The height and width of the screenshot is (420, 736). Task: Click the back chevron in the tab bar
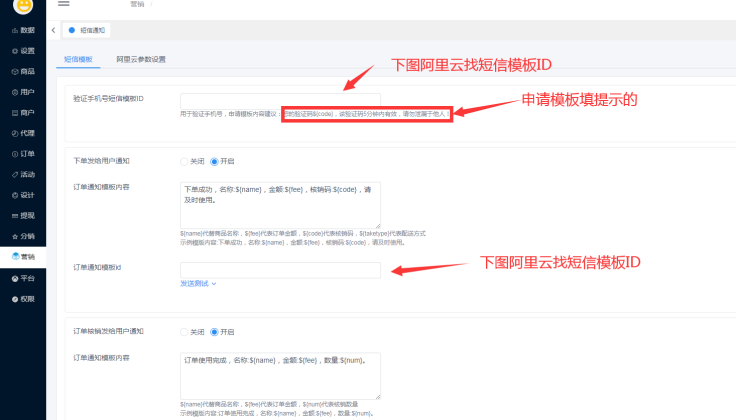[54, 30]
